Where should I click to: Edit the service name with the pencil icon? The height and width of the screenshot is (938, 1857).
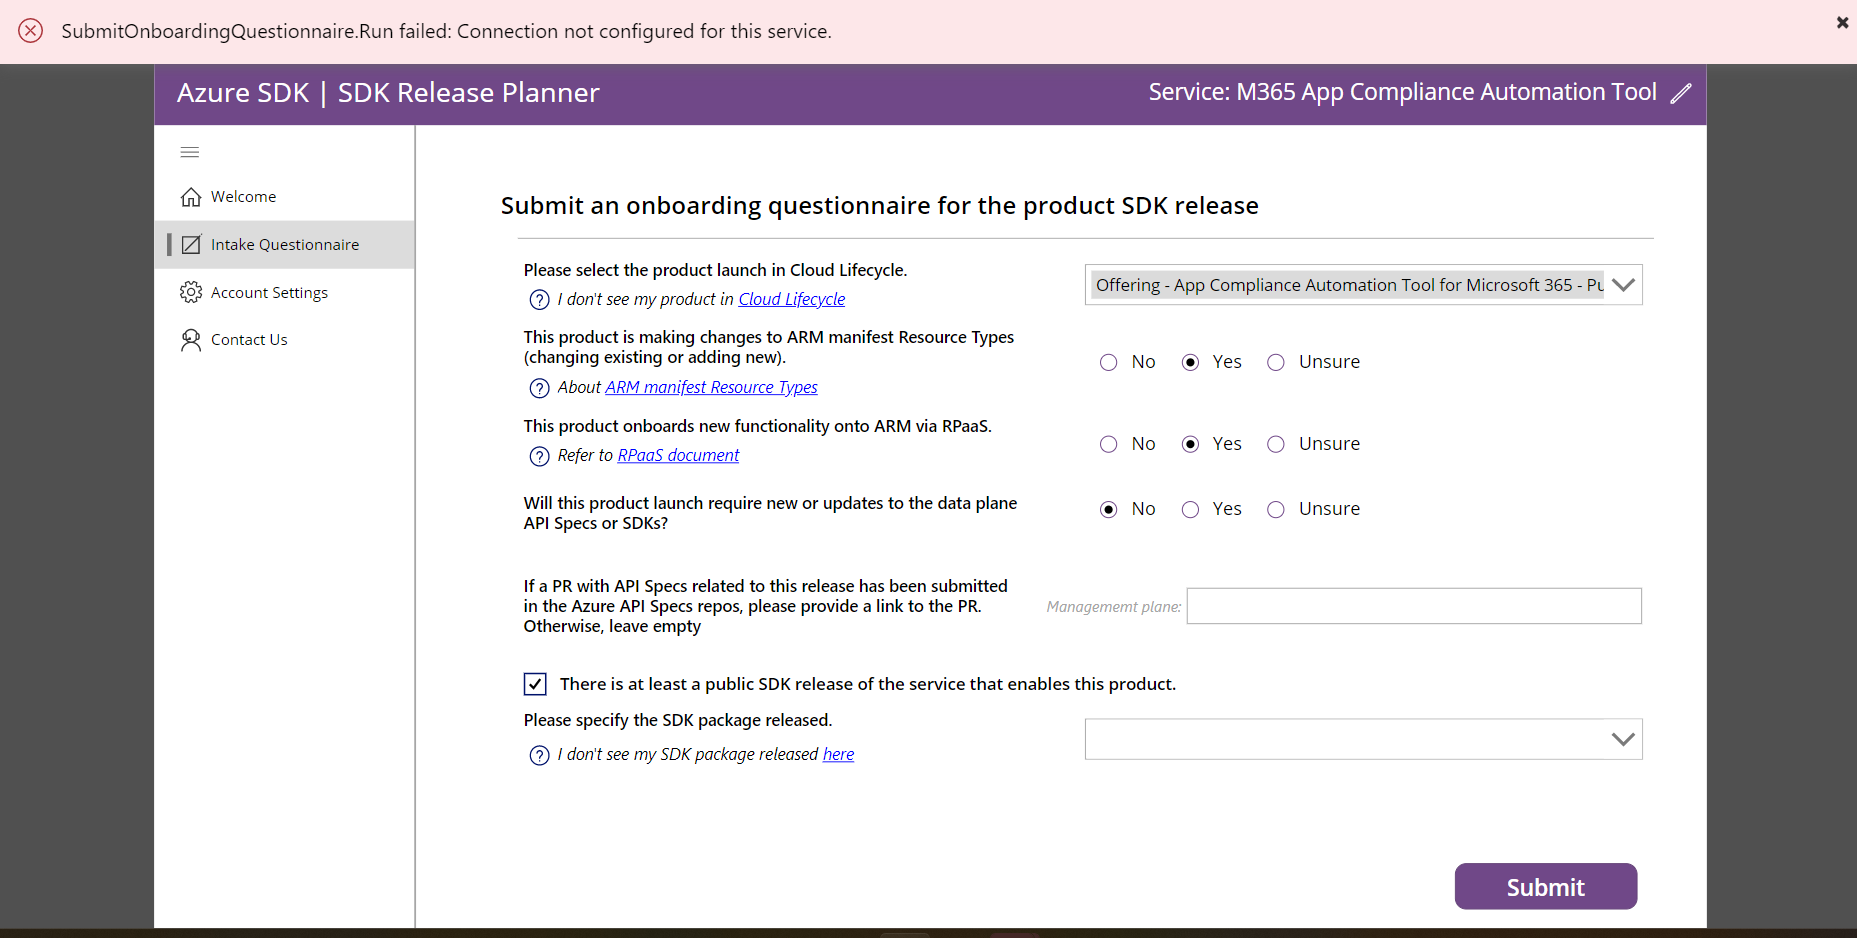(x=1681, y=93)
